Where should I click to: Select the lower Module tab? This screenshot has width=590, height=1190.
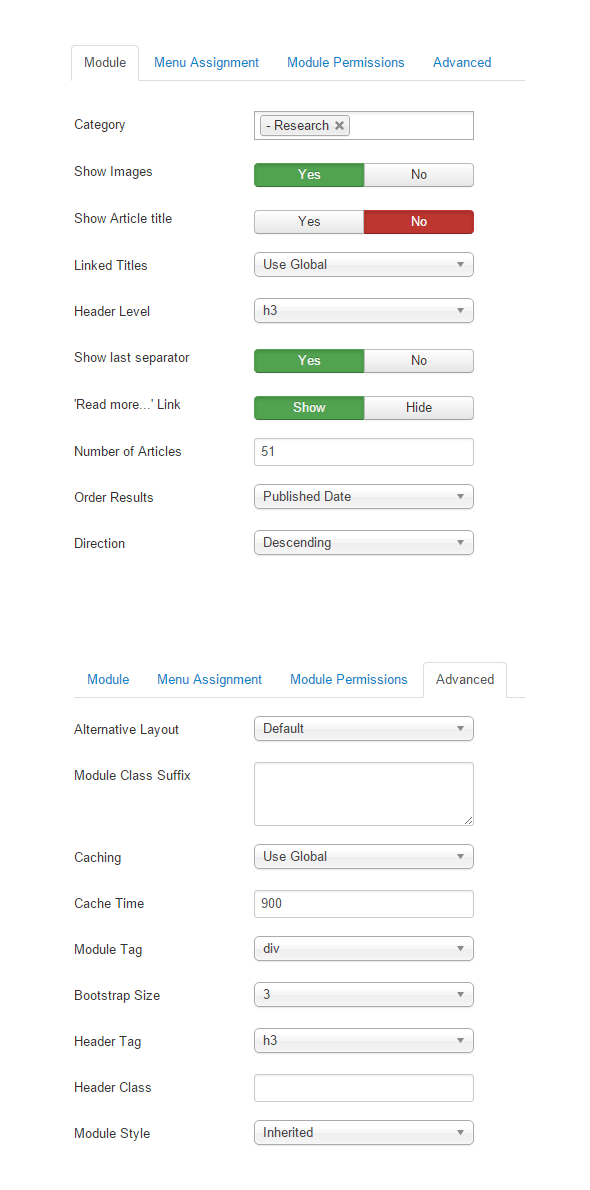108,680
